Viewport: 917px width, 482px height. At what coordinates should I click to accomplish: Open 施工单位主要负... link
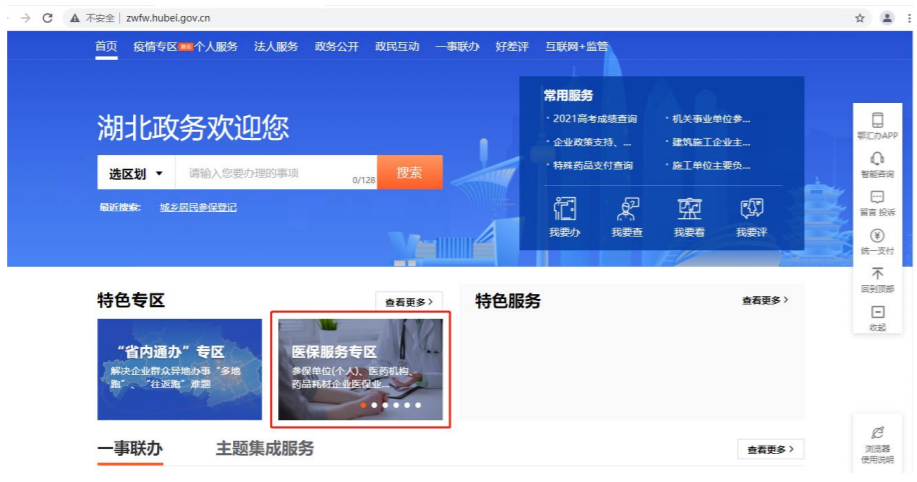click(711, 166)
